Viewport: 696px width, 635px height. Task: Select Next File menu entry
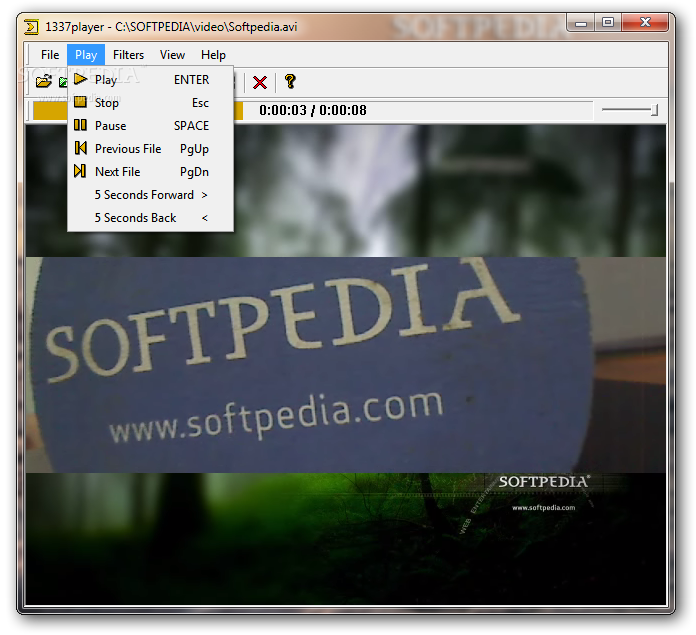[150, 172]
